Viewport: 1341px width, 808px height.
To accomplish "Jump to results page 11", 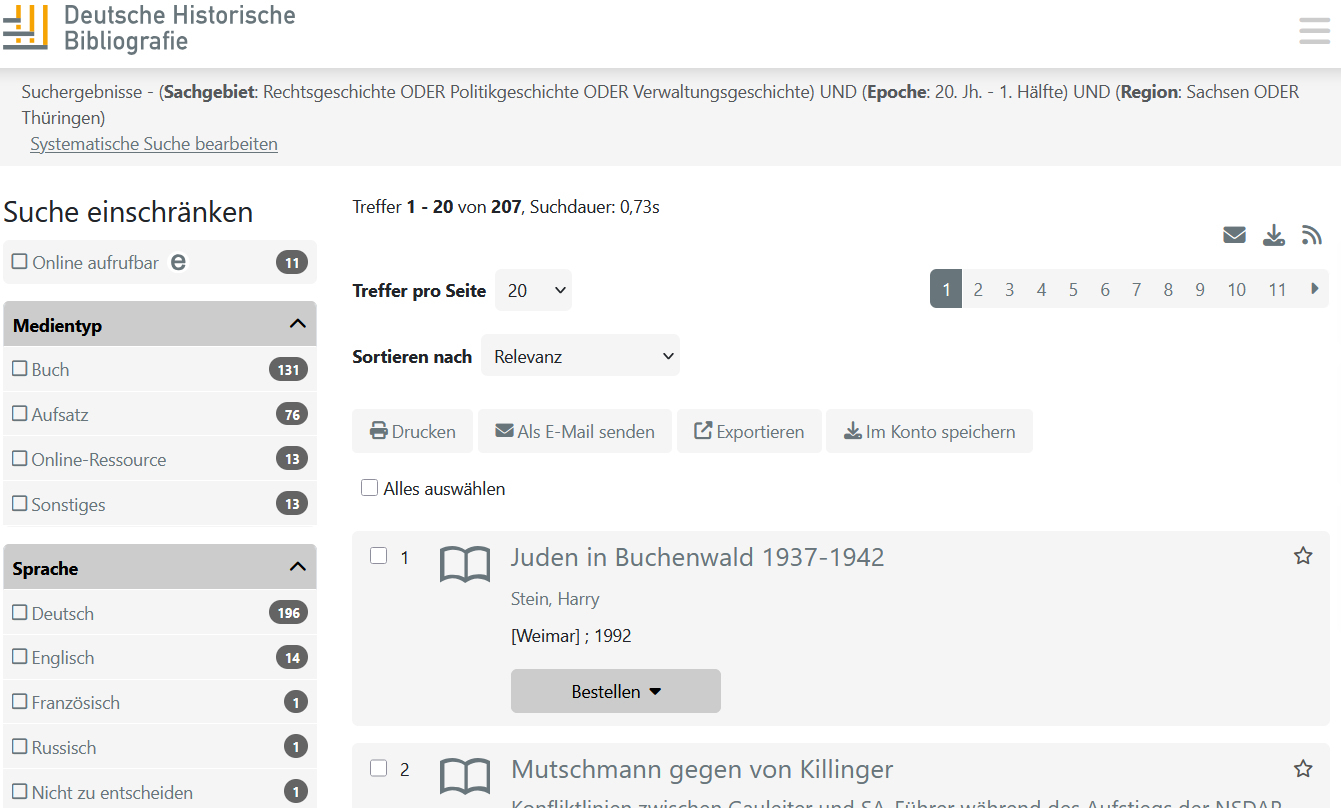I will 1276,289.
